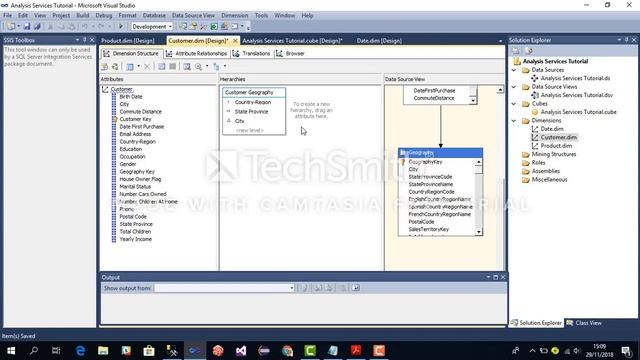Viewport: 640px width, 360px height.
Task: Collapse the Data Source Views folder
Action: [x=514, y=87]
